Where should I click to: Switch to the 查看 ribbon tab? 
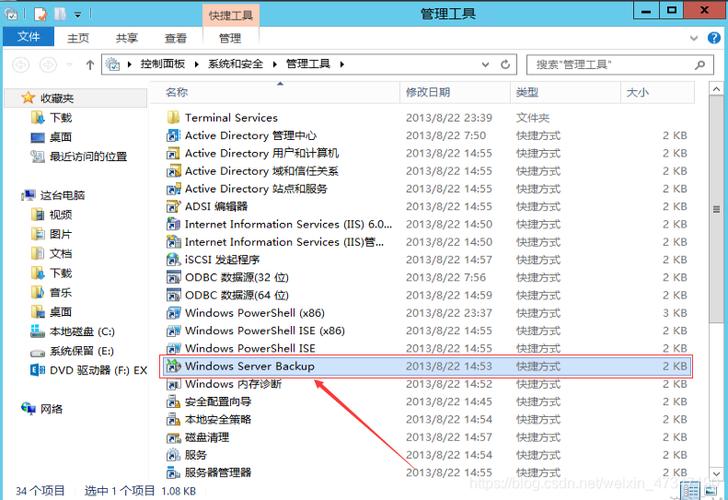[176, 38]
